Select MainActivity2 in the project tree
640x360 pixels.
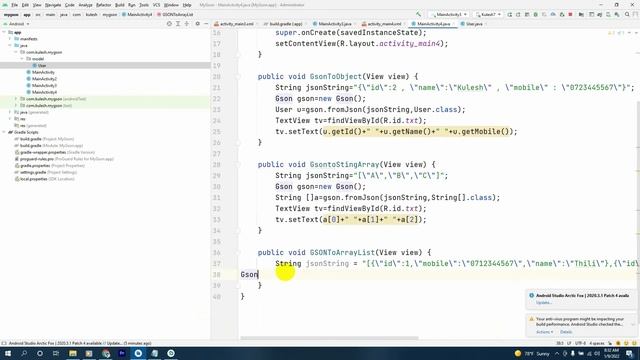point(44,79)
